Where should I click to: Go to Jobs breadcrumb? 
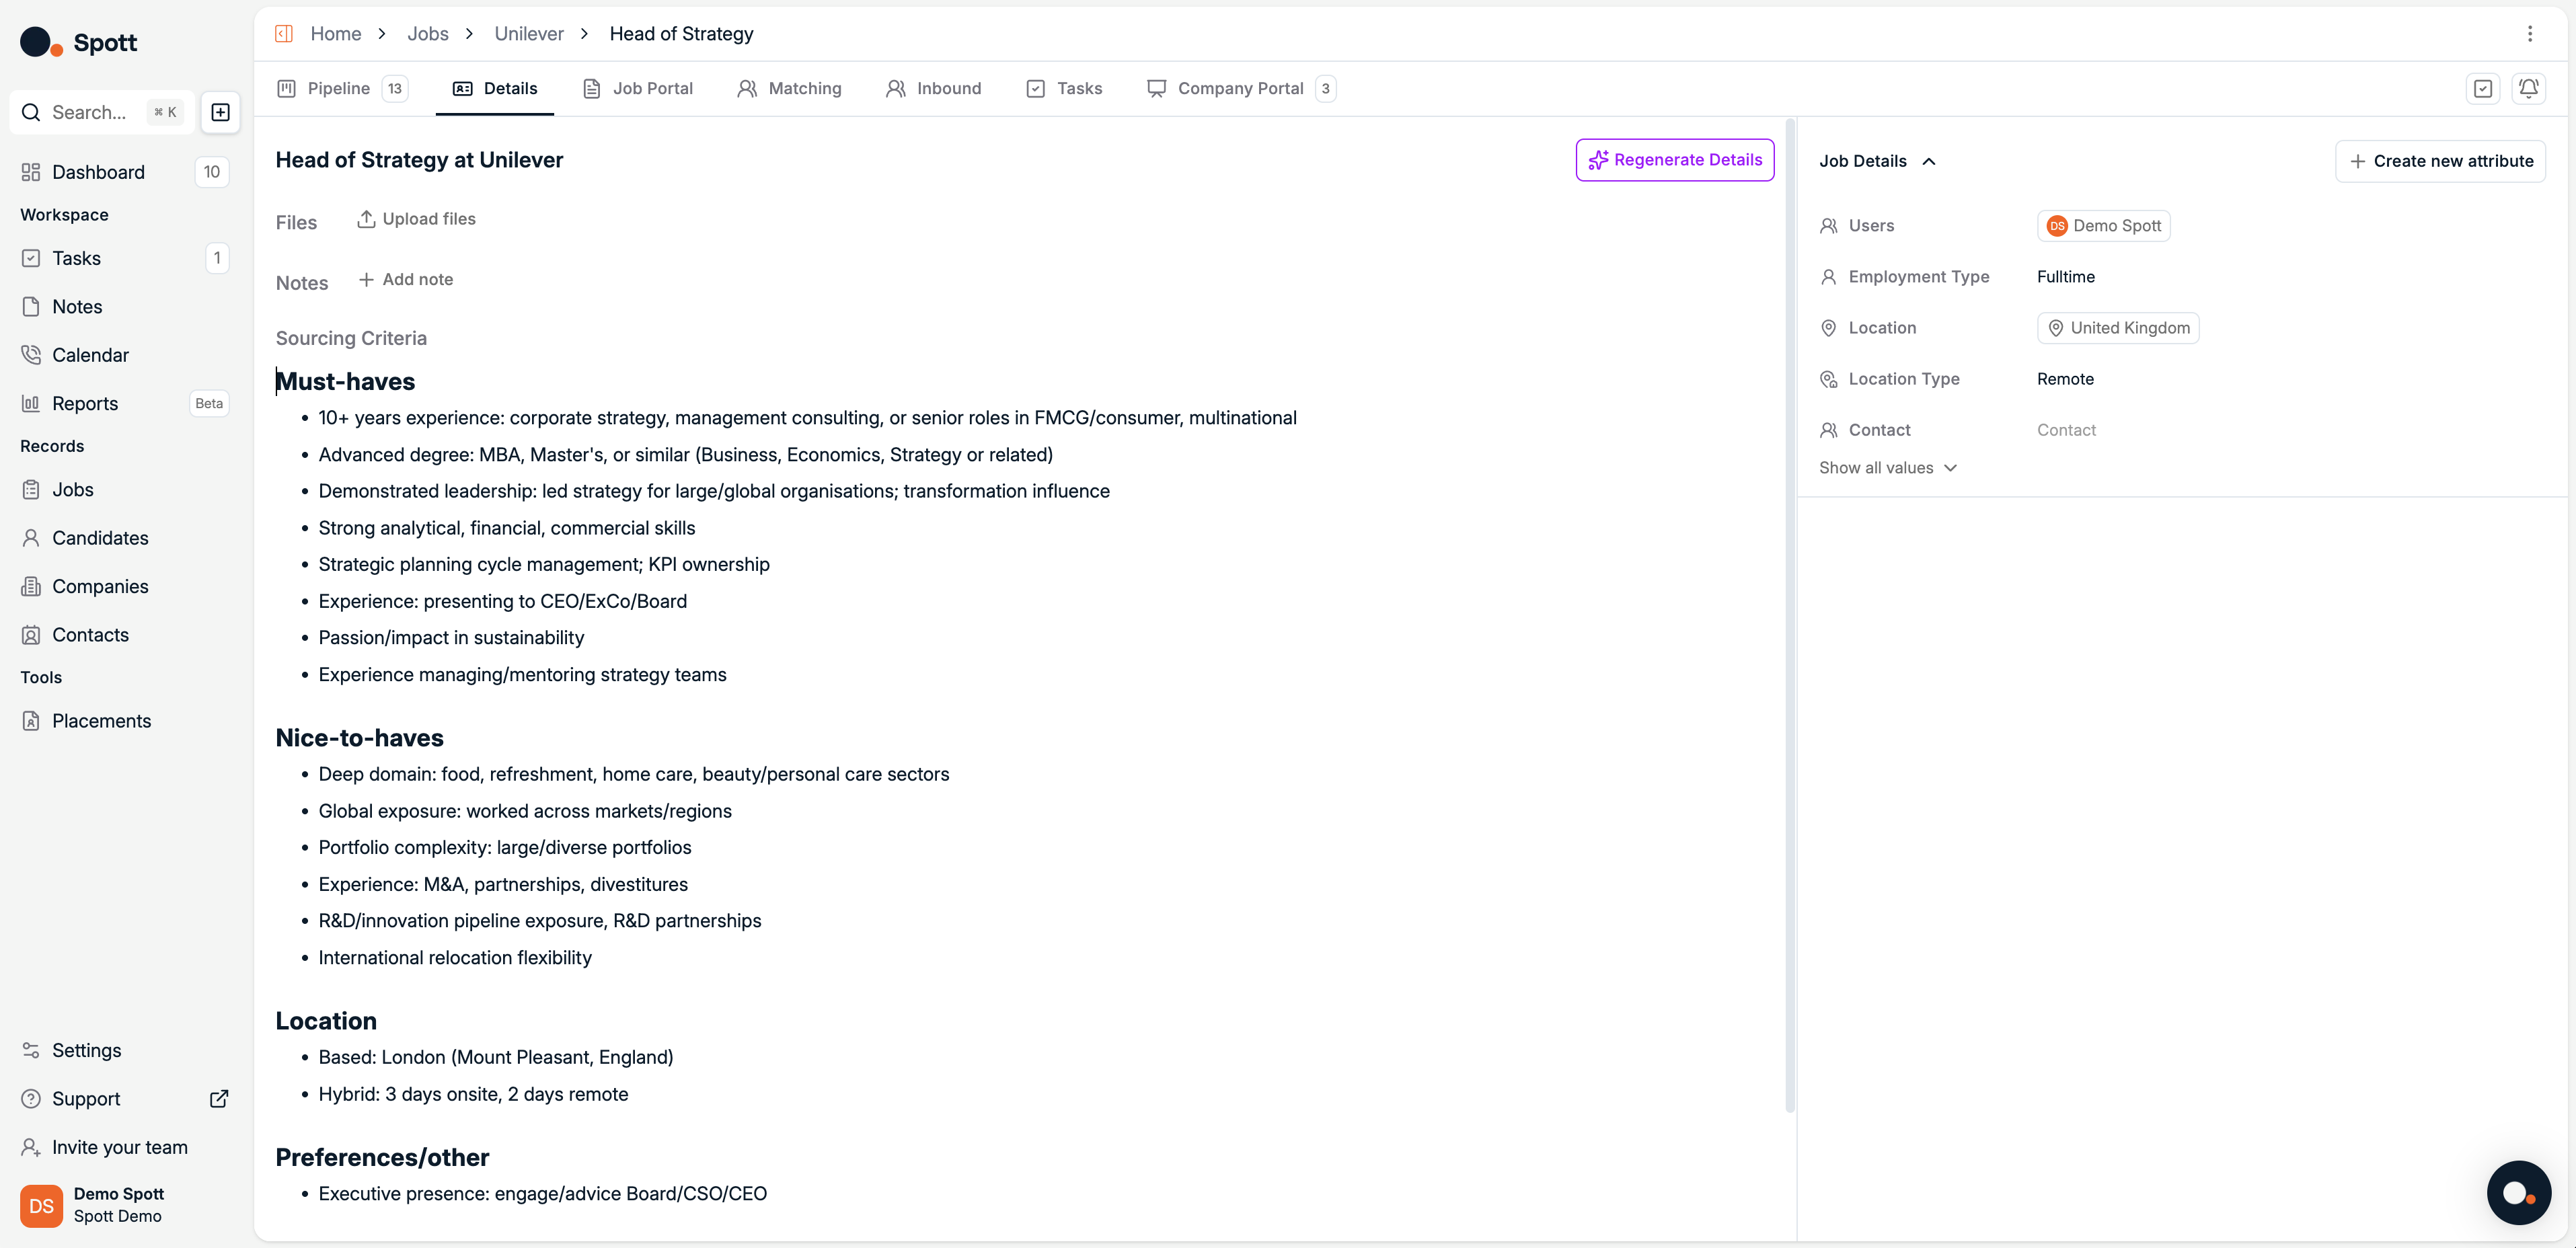pyautogui.click(x=427, y=34)
